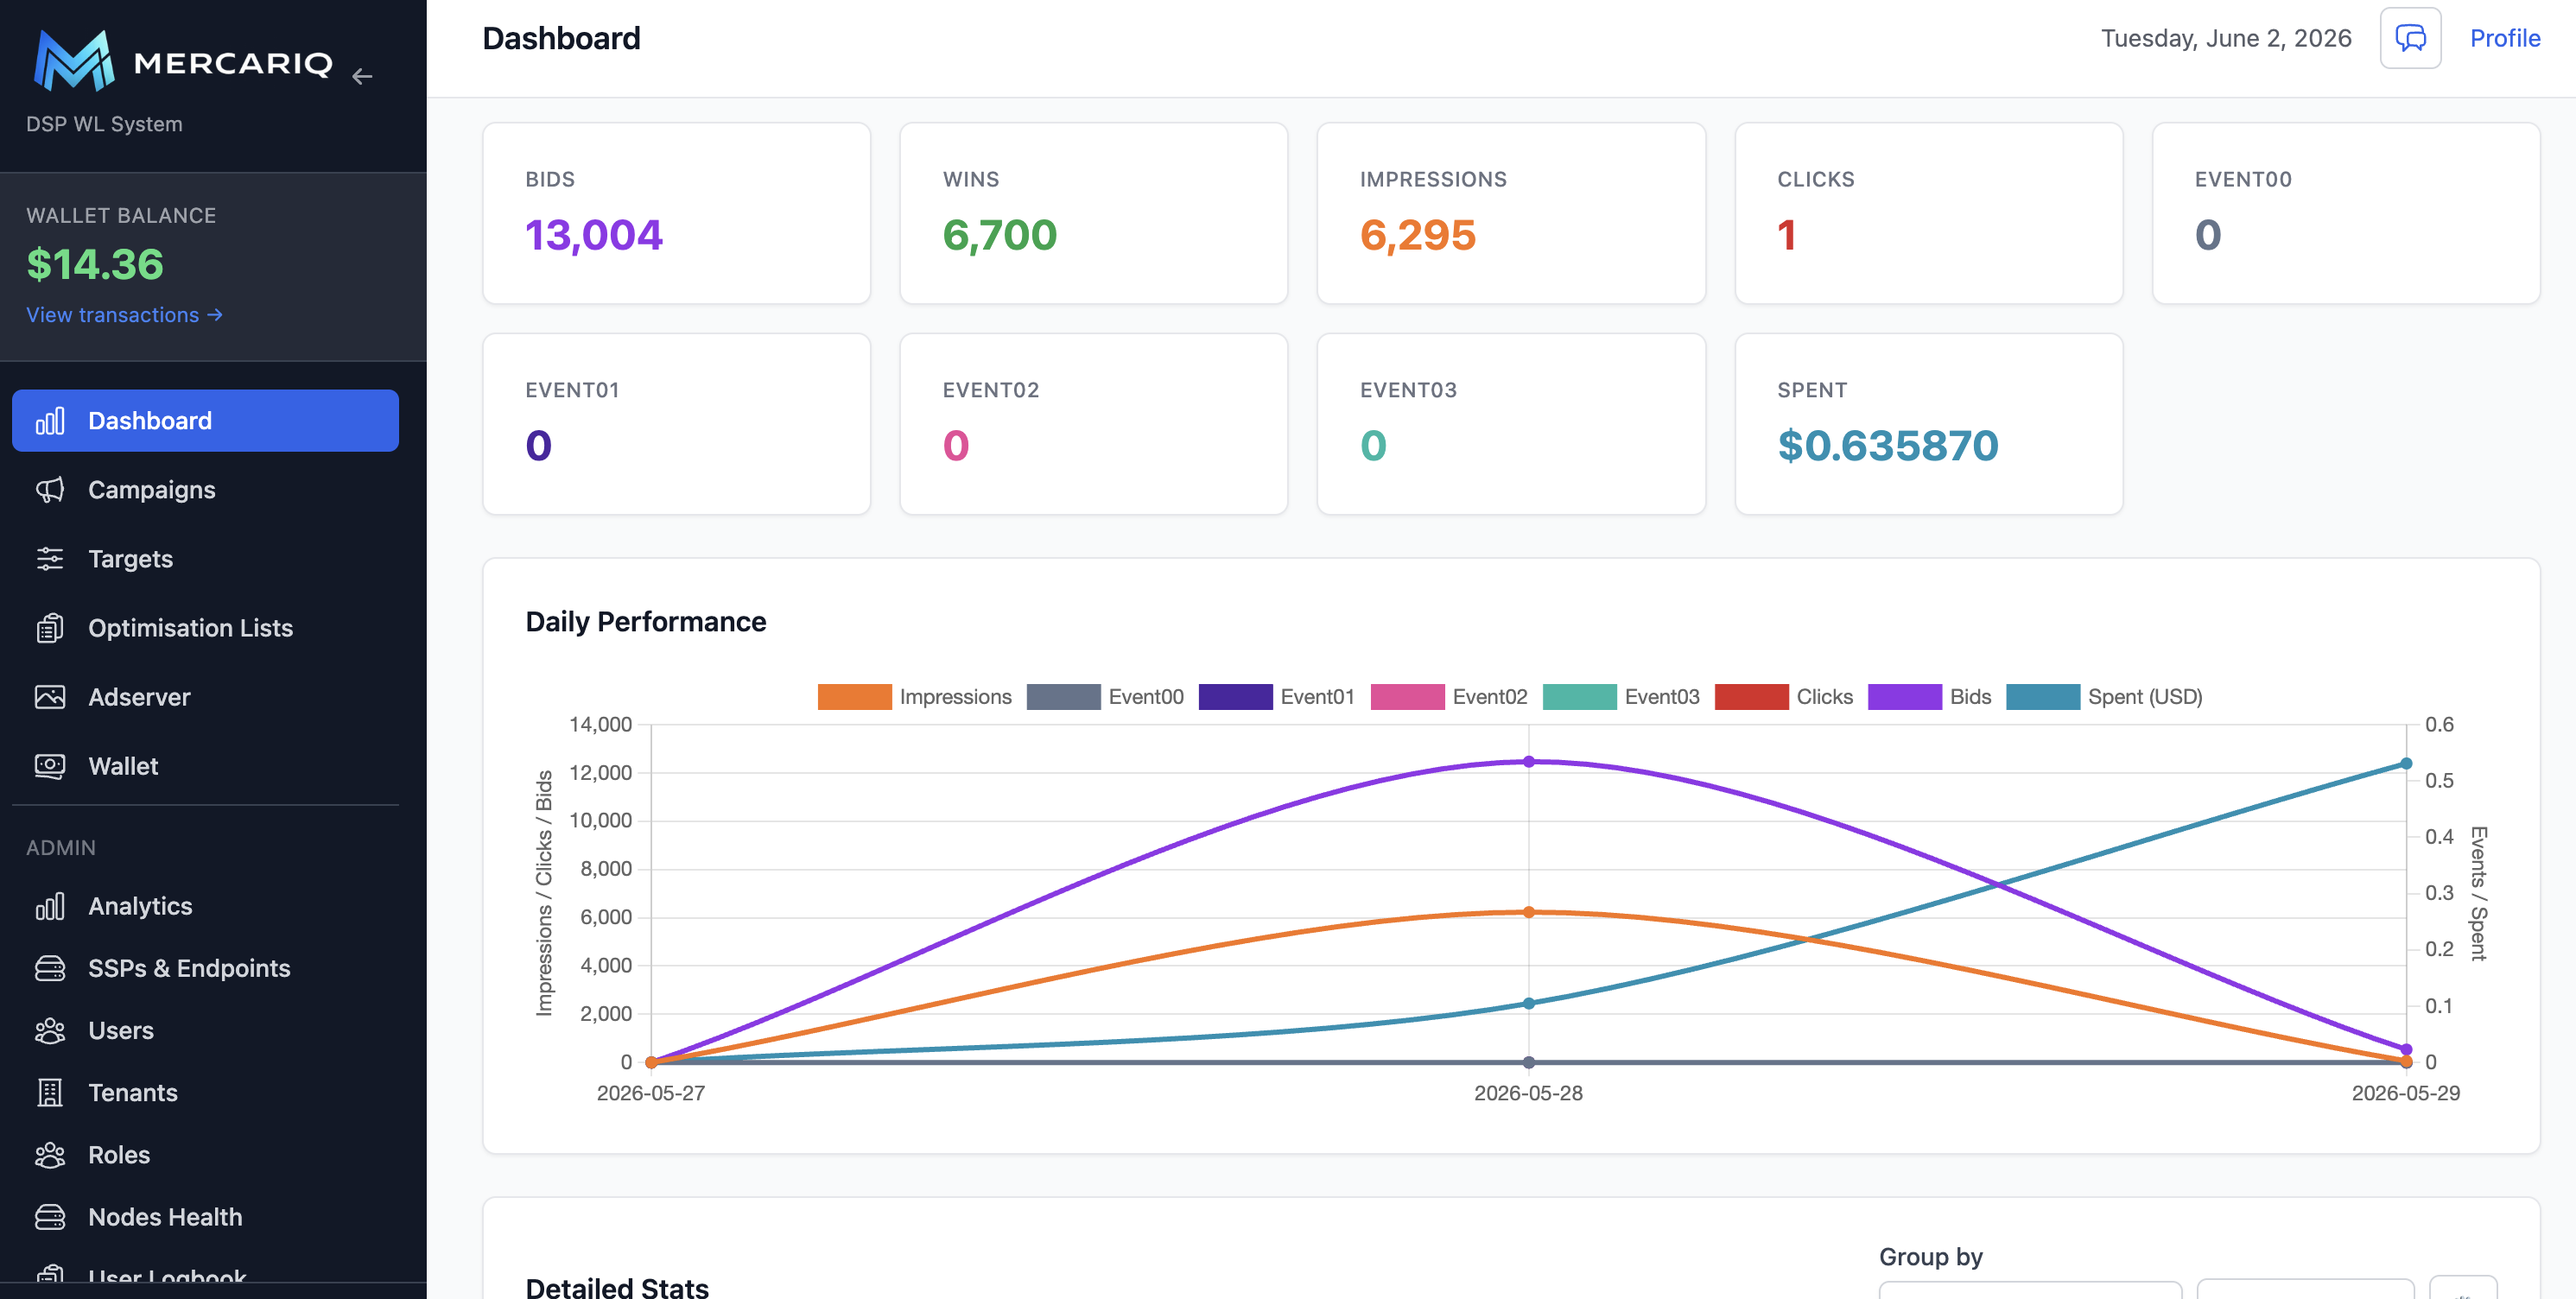Open the Wallet page

pyautogui.click(x=205, y=766)
